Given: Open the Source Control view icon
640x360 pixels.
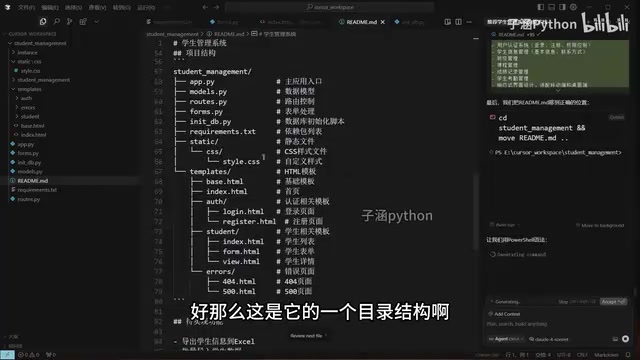Looking at the screenshot, I should (x=69, y=22).
